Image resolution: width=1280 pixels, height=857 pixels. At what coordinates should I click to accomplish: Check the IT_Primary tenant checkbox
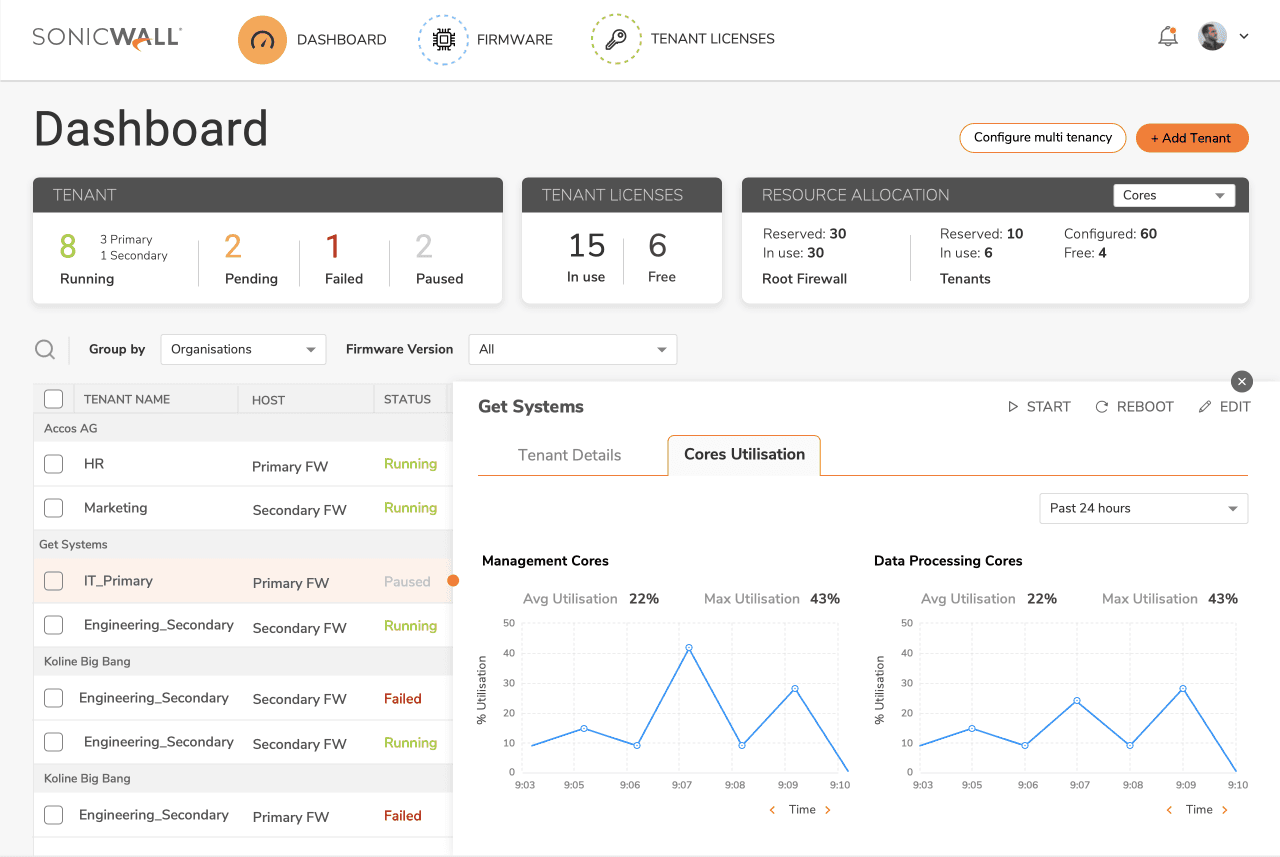point(54,581)
